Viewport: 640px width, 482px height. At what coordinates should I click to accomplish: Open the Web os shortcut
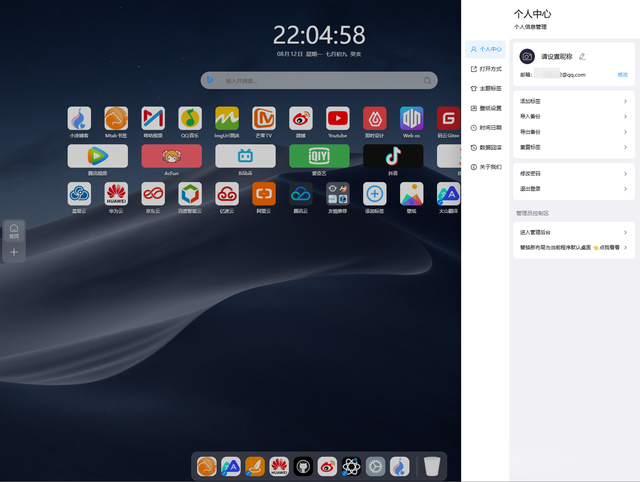(x=411, y=118)
